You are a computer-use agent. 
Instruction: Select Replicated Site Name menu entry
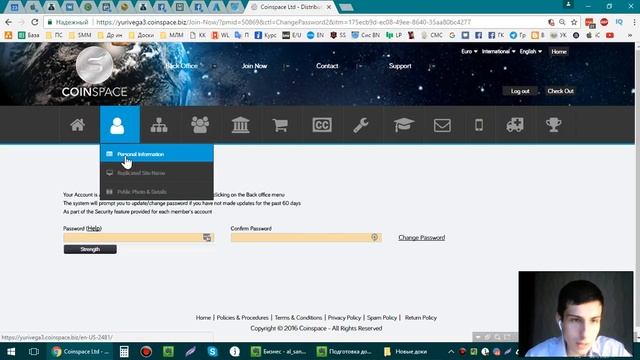[x=157, y=173]
